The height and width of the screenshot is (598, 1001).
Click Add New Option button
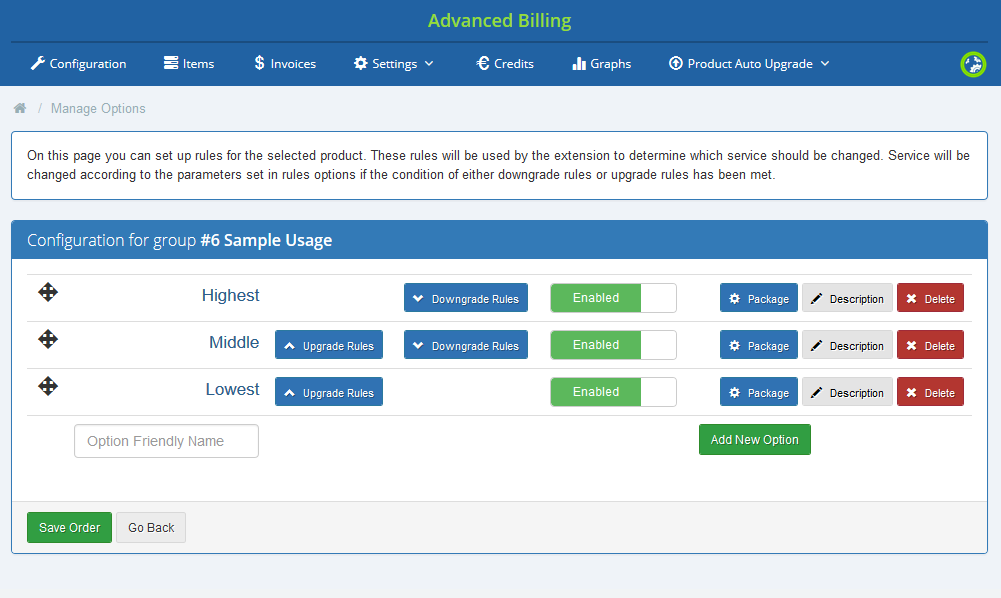pyautogui.click(x=755, y=440)
